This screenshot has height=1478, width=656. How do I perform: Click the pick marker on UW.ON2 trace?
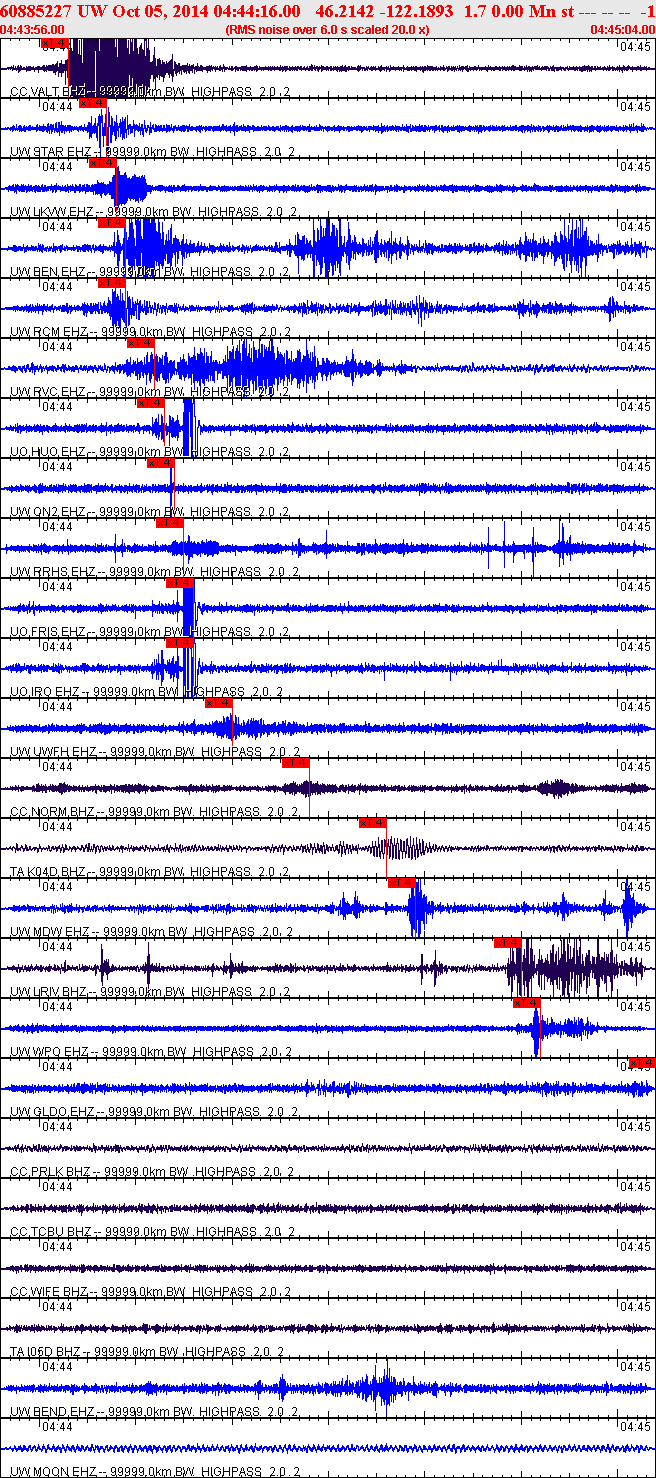click(160, 463)
